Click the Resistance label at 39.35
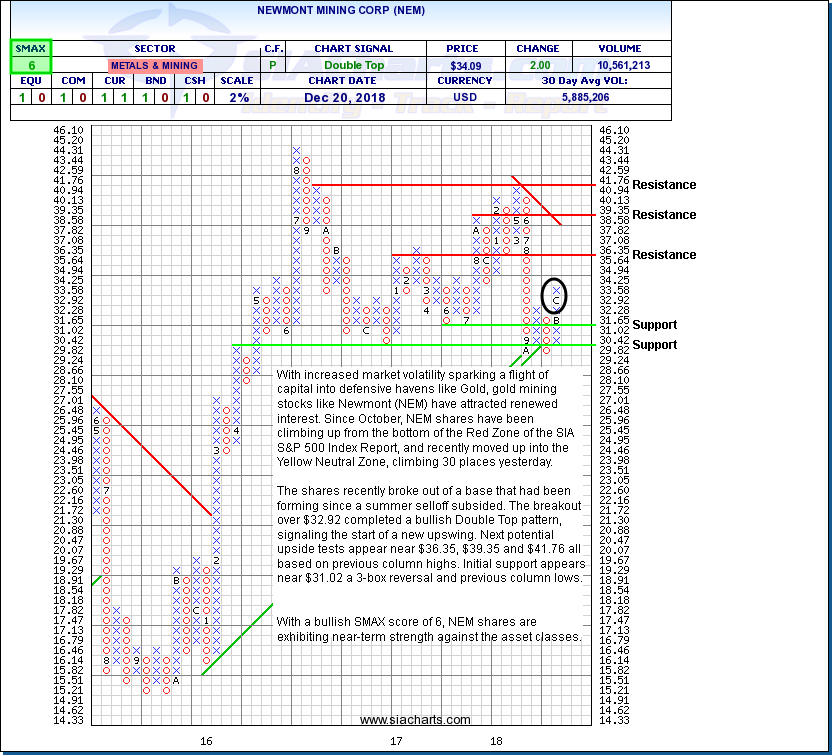The height and width of the screenshot is (755, 832). click(664, 215)
